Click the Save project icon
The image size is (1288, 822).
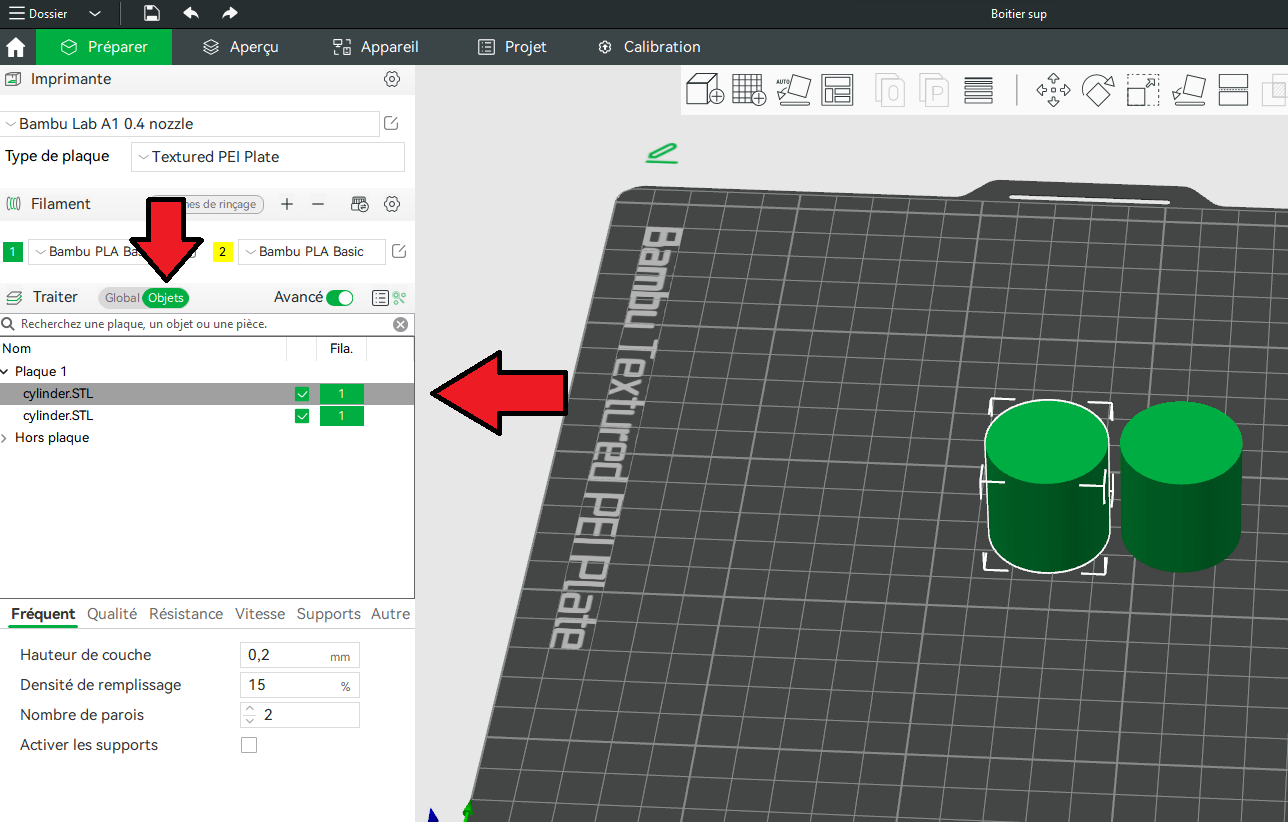coord(151,13)
